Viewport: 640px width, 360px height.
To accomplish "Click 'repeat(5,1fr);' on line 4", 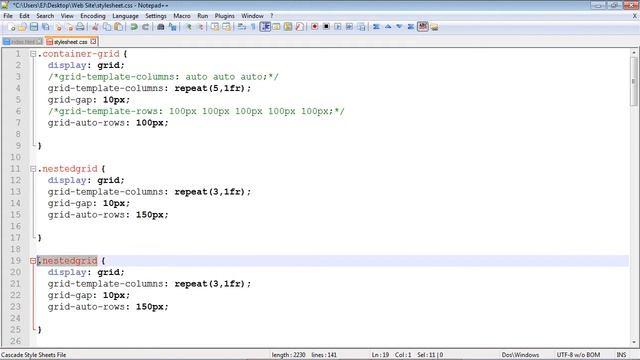I will [x=213, y=88].
